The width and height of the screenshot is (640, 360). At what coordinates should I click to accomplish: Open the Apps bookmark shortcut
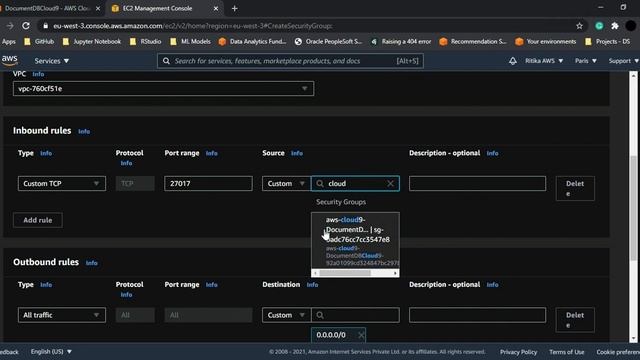8,41
